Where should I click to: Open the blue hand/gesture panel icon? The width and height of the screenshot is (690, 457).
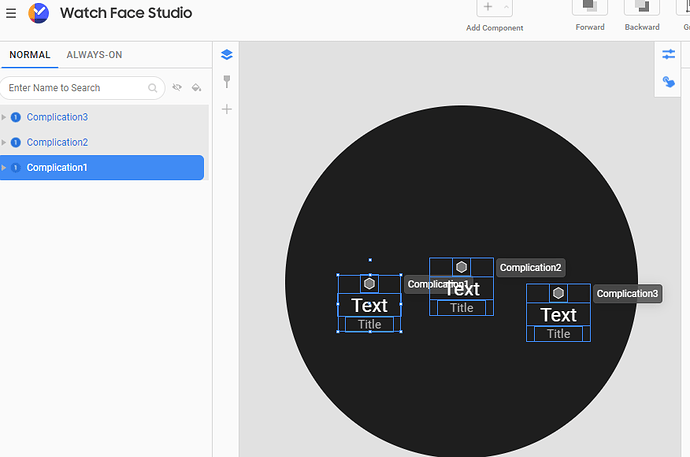pos(668,82)
